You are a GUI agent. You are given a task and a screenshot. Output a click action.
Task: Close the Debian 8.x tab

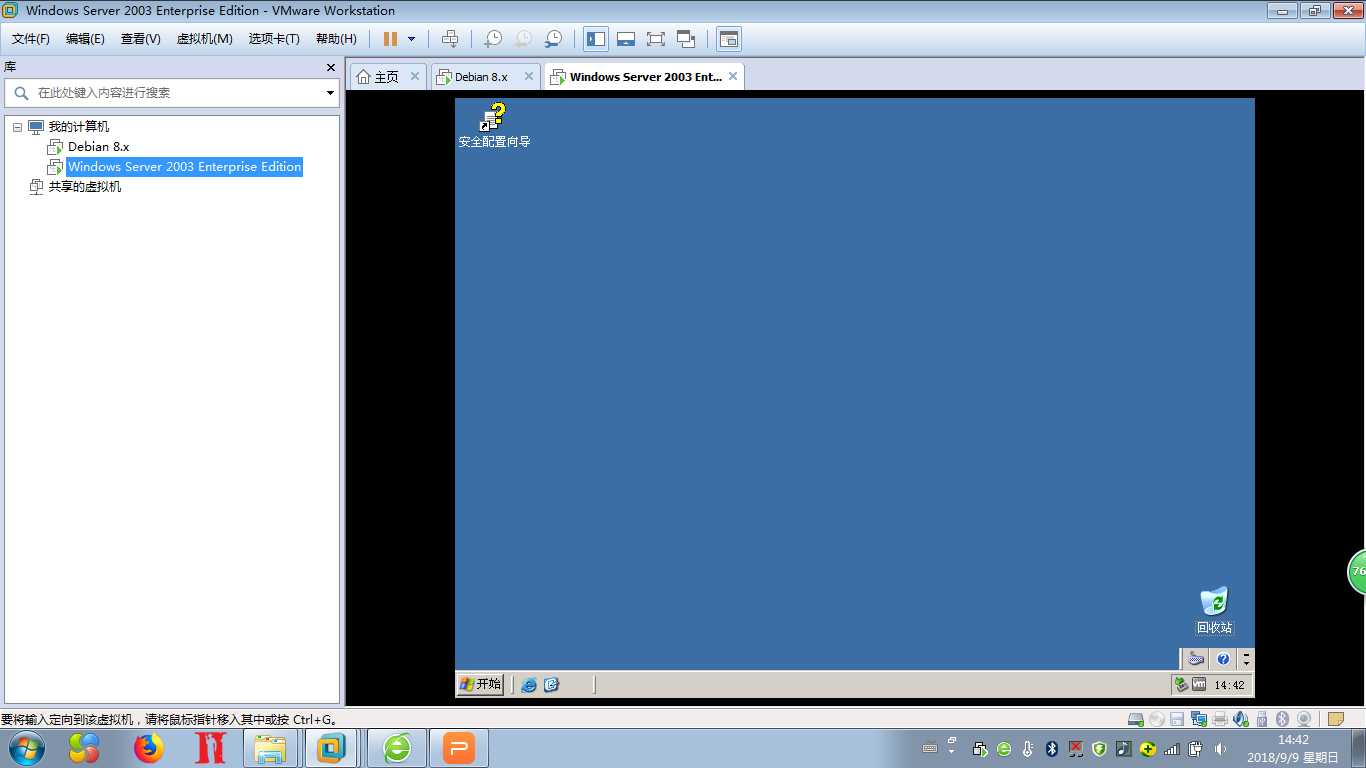(x=529, y=76)
